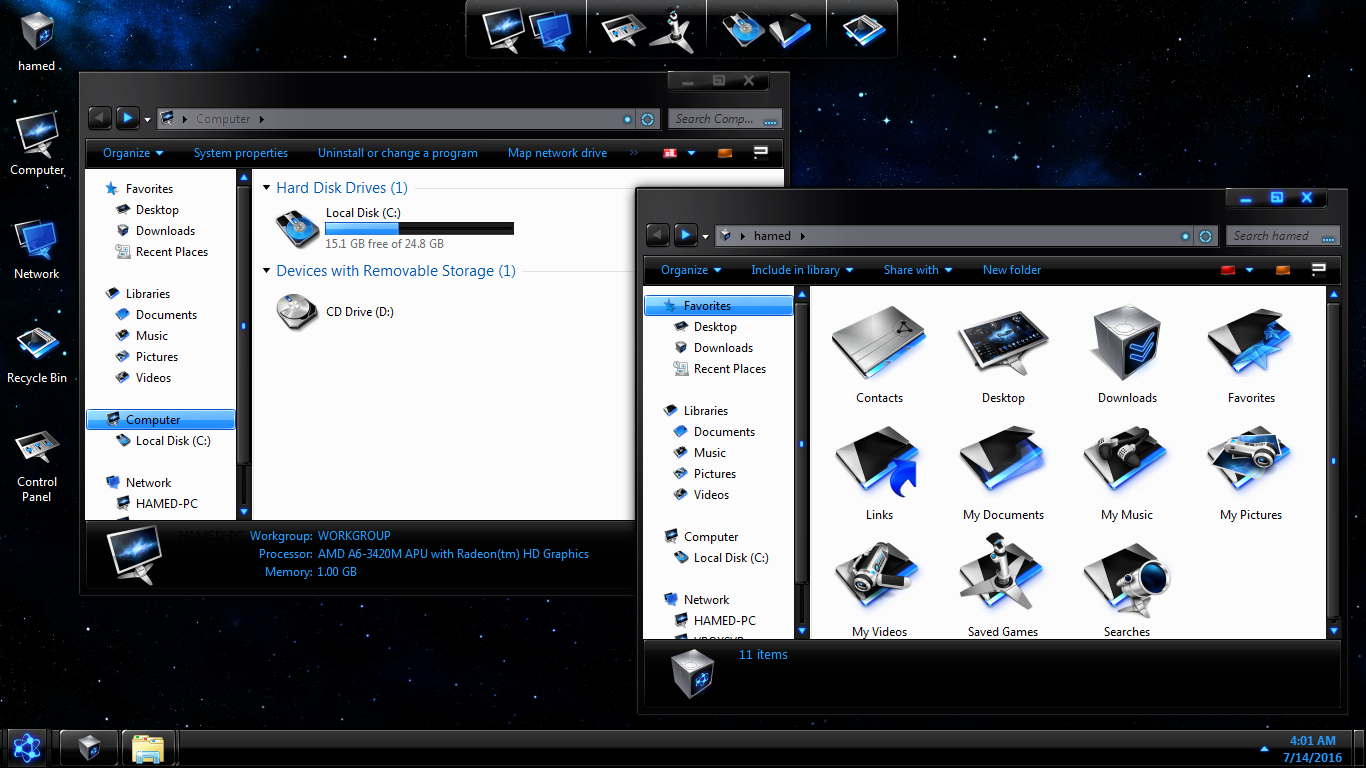Click System properties in the toolbar

pyautogui.click(x=240, y=153)
